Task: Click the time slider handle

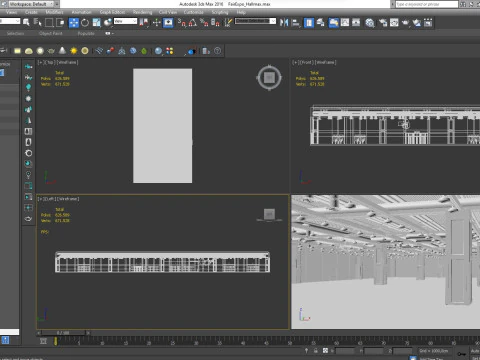Action: [63, 333]
